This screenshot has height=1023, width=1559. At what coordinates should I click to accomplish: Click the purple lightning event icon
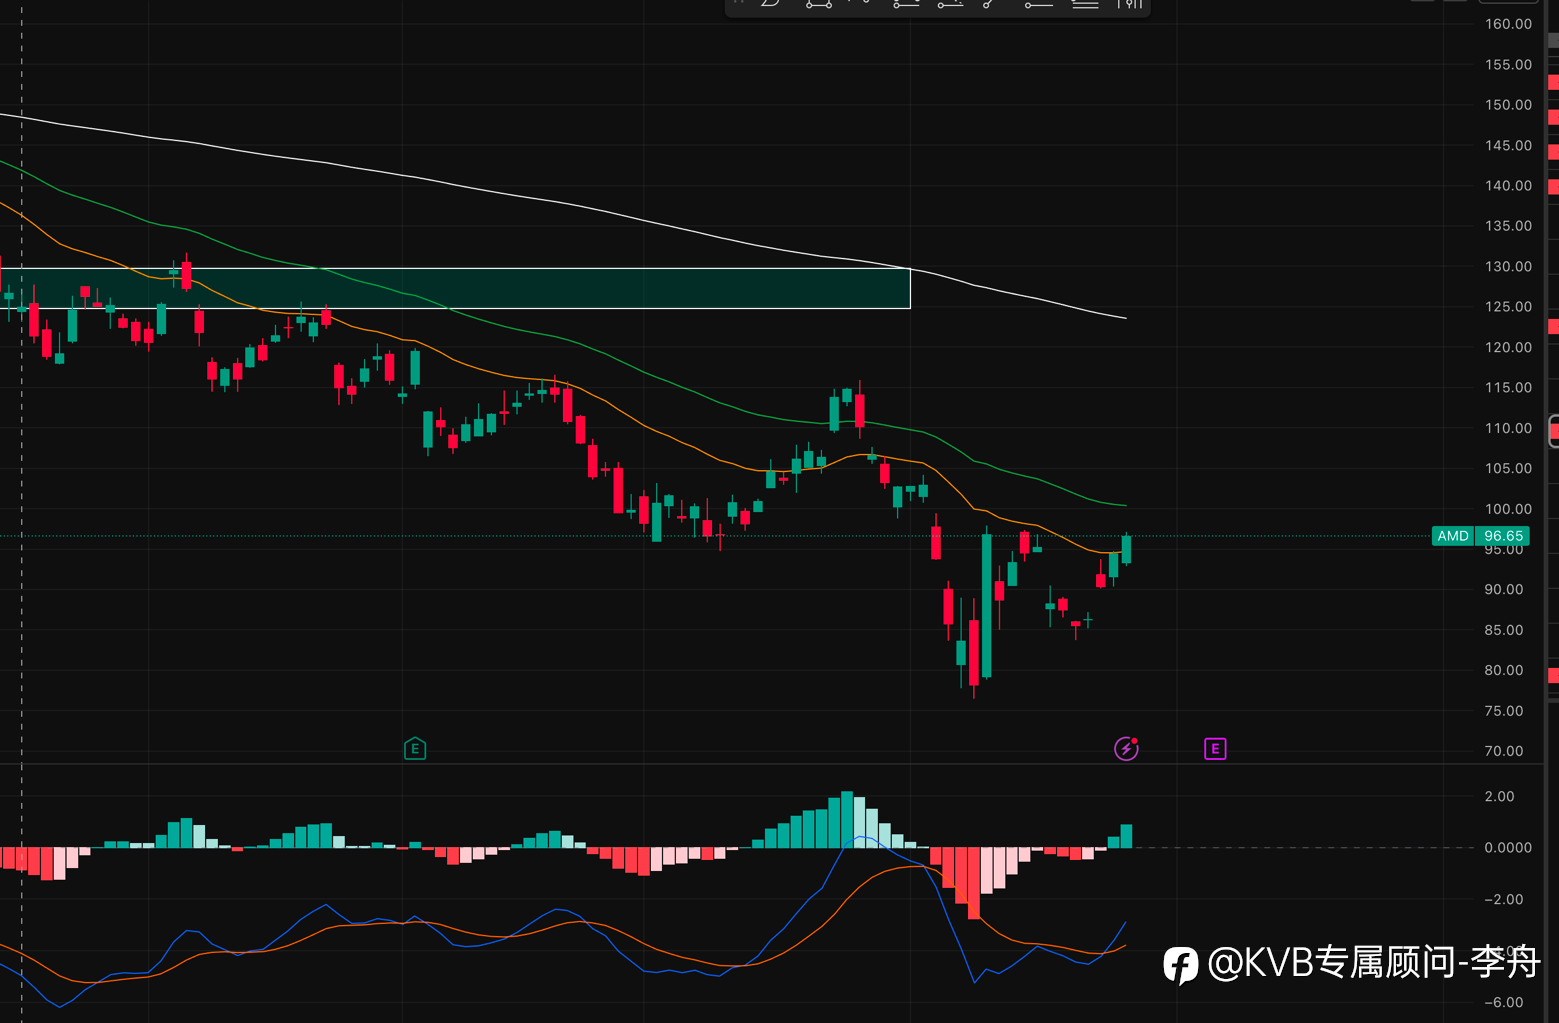(1126, 748)
